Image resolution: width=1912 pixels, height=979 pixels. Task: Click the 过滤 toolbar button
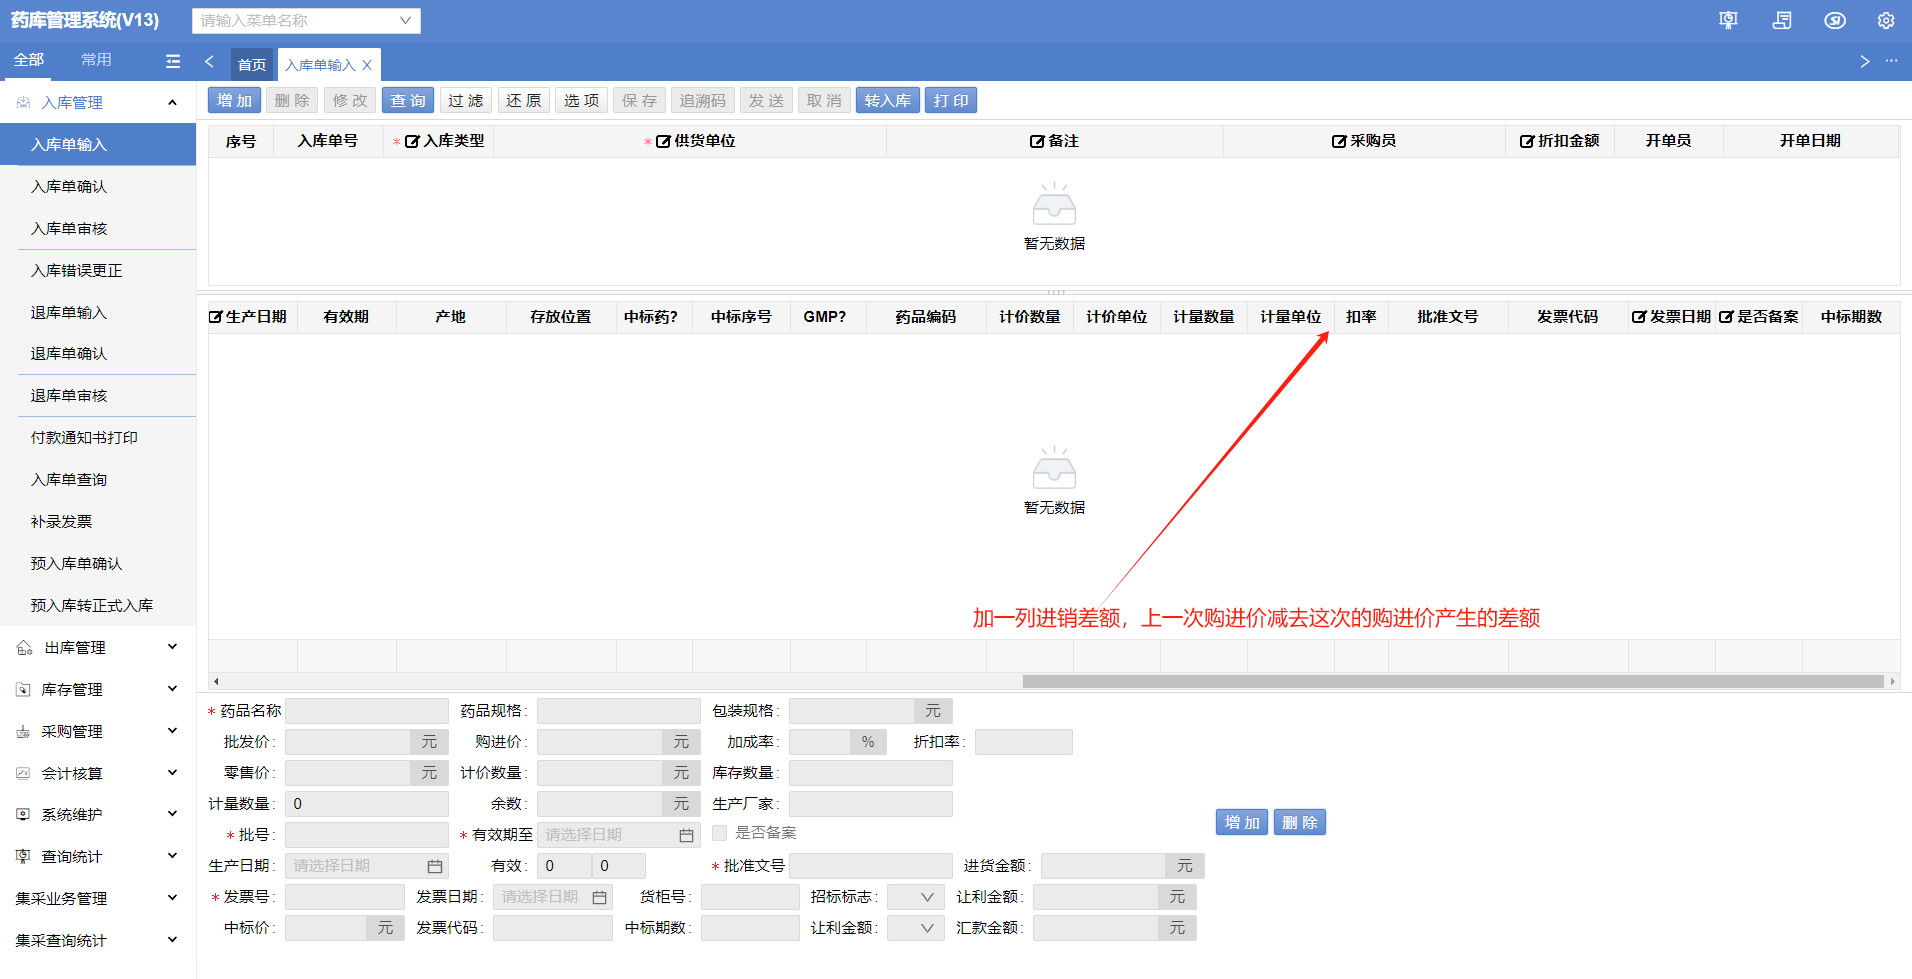click(466, 101)
